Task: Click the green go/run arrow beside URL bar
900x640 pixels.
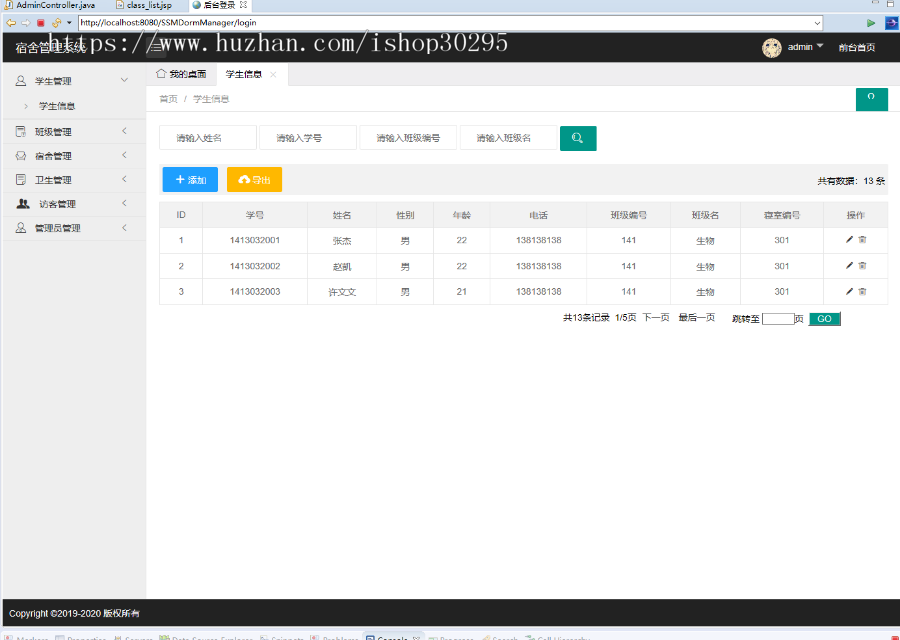Action: coord(871,23)
